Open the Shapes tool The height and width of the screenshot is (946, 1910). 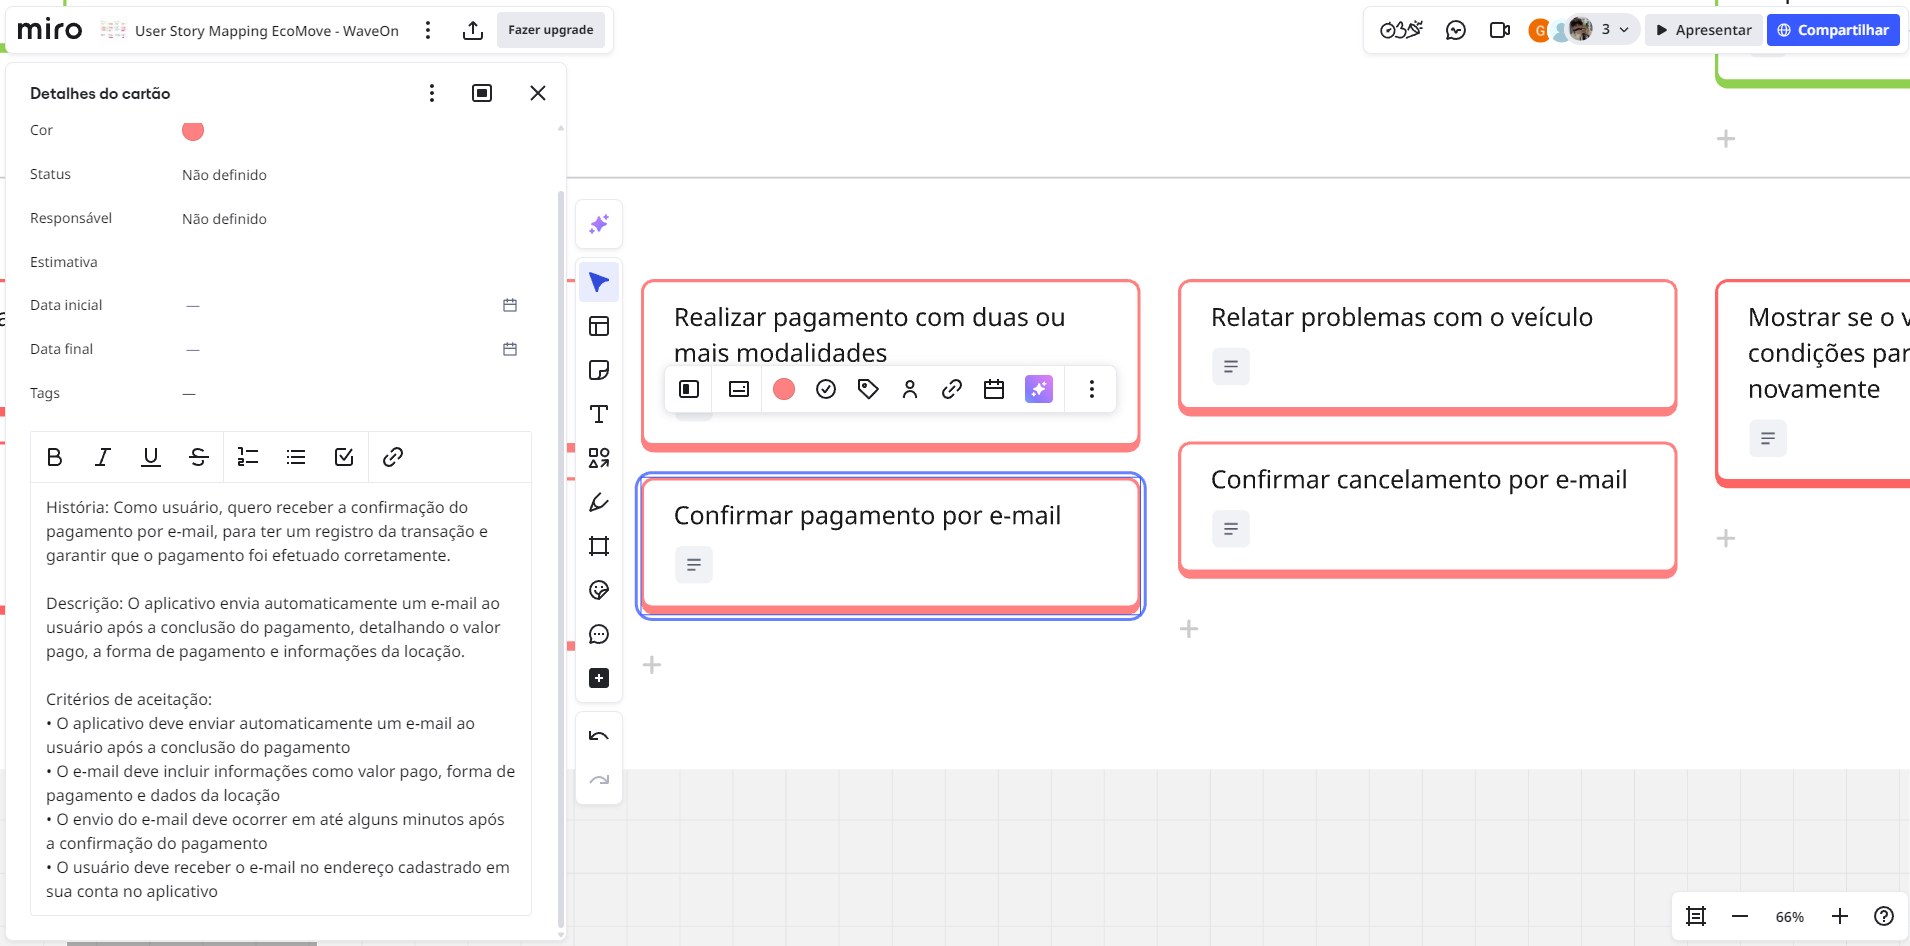(599, 458)
